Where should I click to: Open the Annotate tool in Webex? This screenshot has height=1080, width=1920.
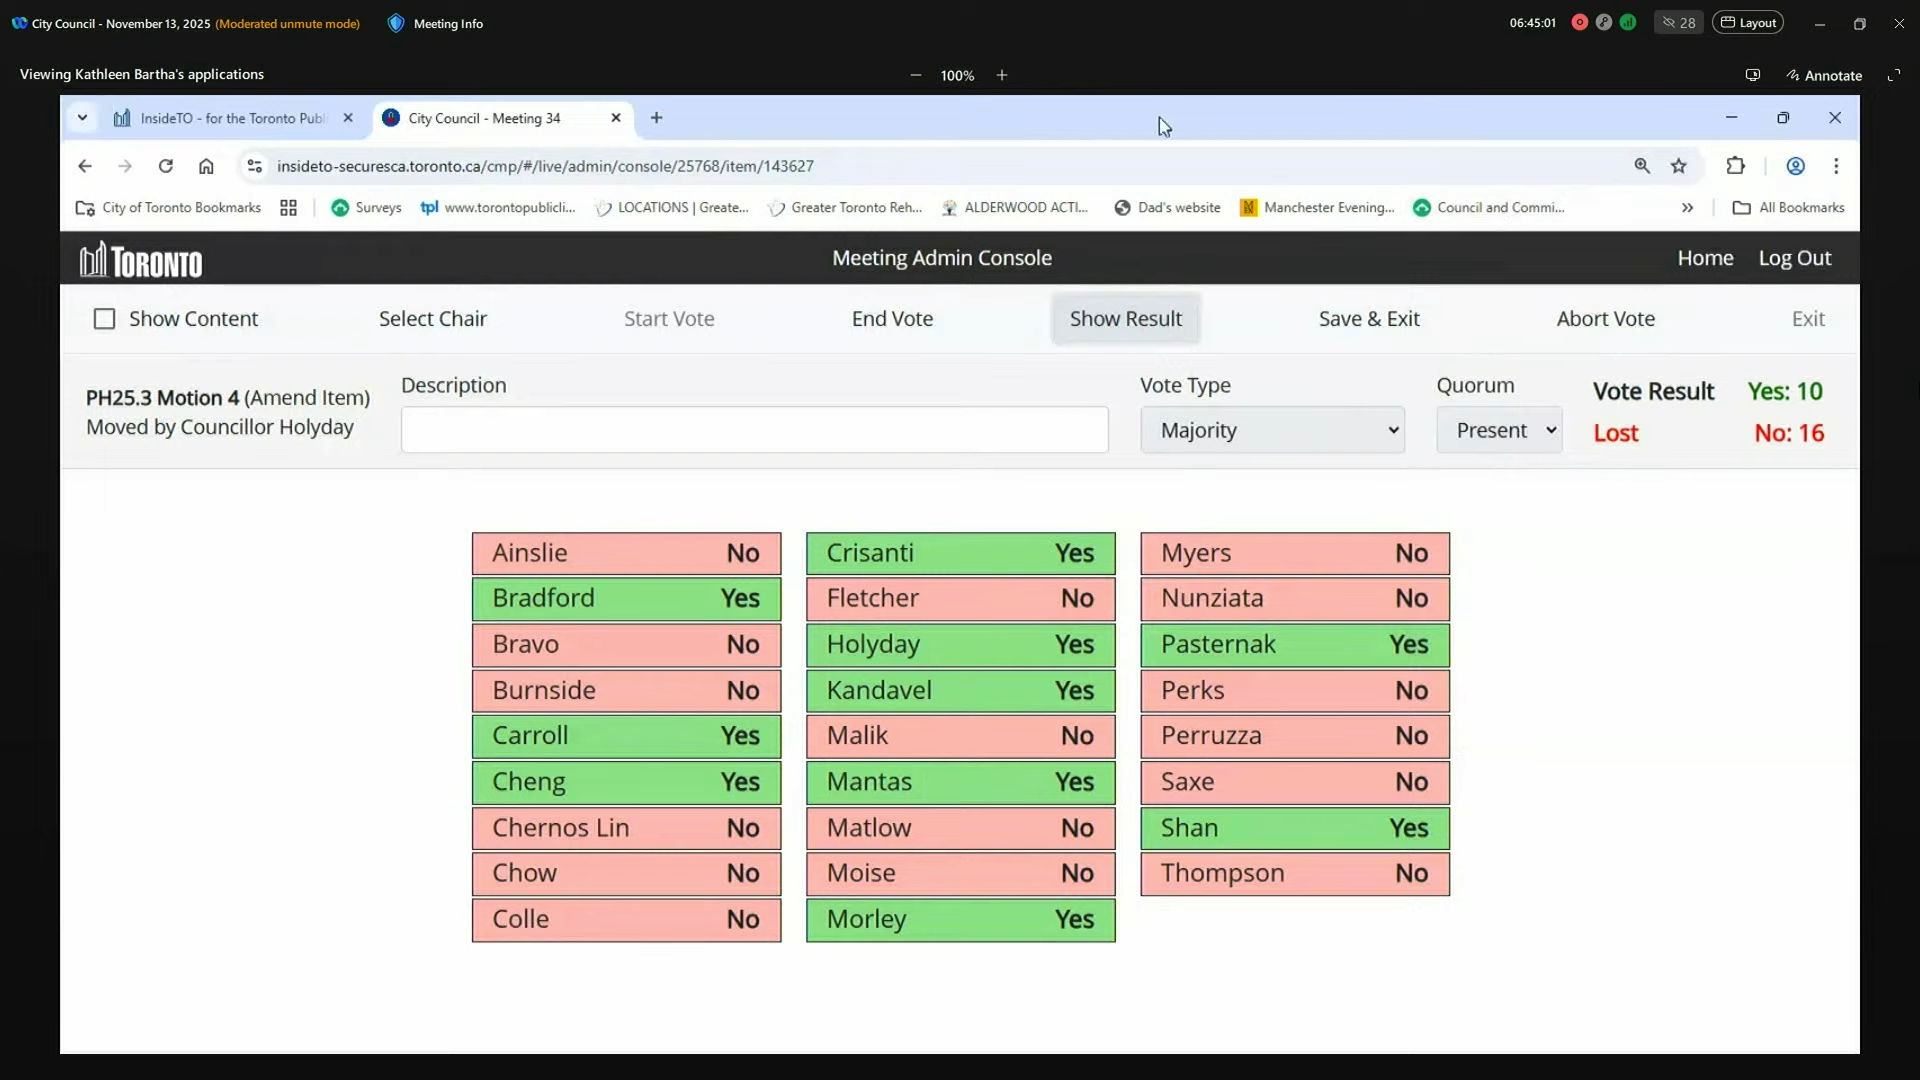tap(1824, 75)
